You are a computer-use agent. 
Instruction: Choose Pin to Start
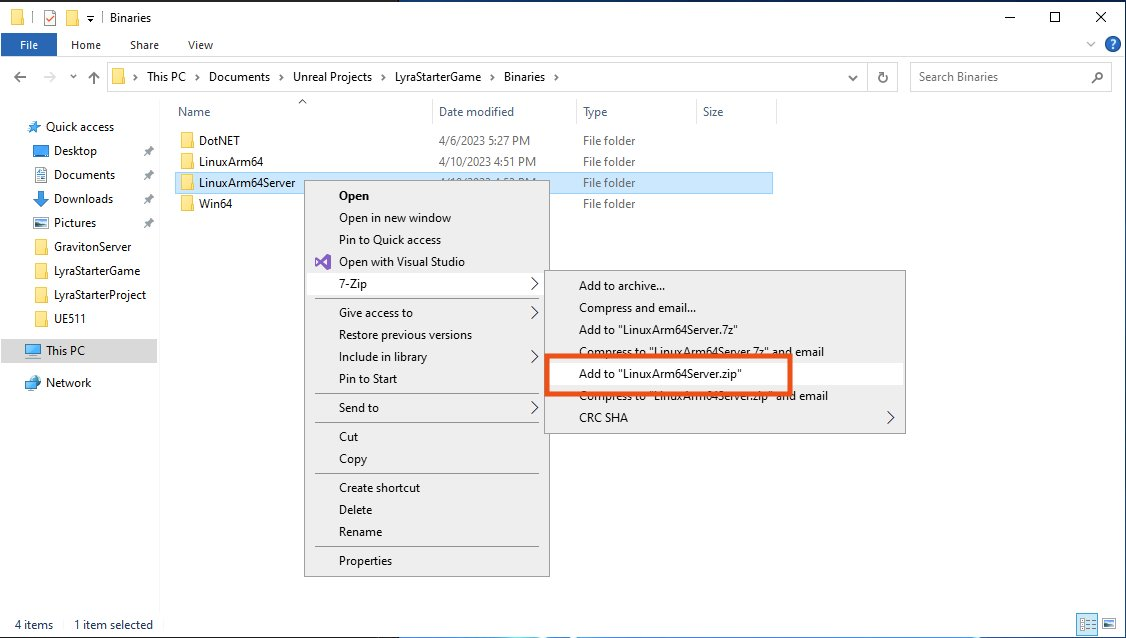pos(368,379)
